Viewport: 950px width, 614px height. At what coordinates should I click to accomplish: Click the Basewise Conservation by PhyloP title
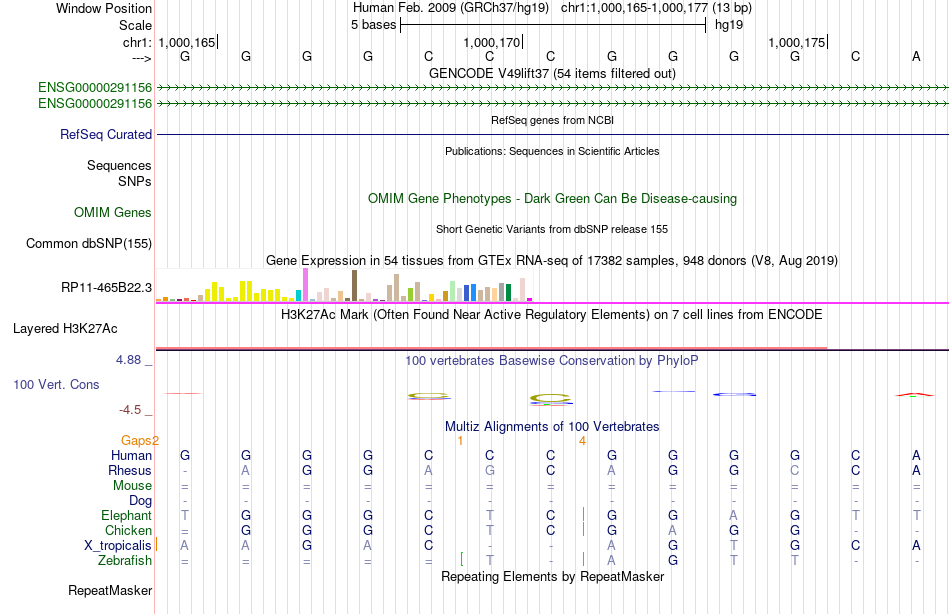552,361
